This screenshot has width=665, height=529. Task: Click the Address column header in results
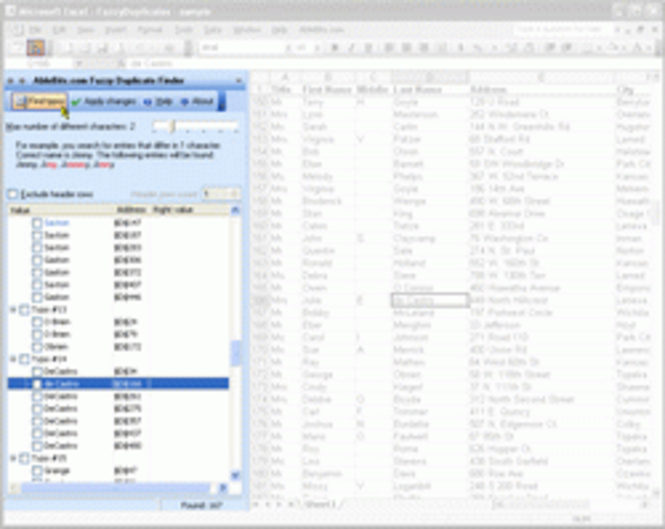132,210
